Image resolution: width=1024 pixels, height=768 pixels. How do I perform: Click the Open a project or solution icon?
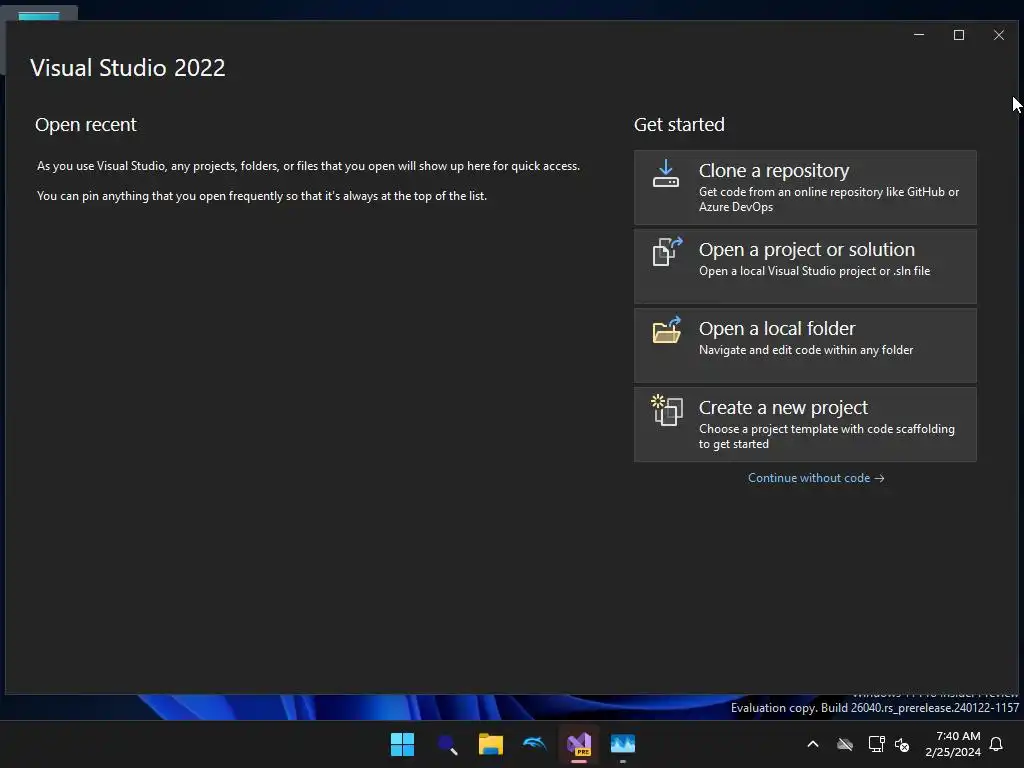[667, 251]
